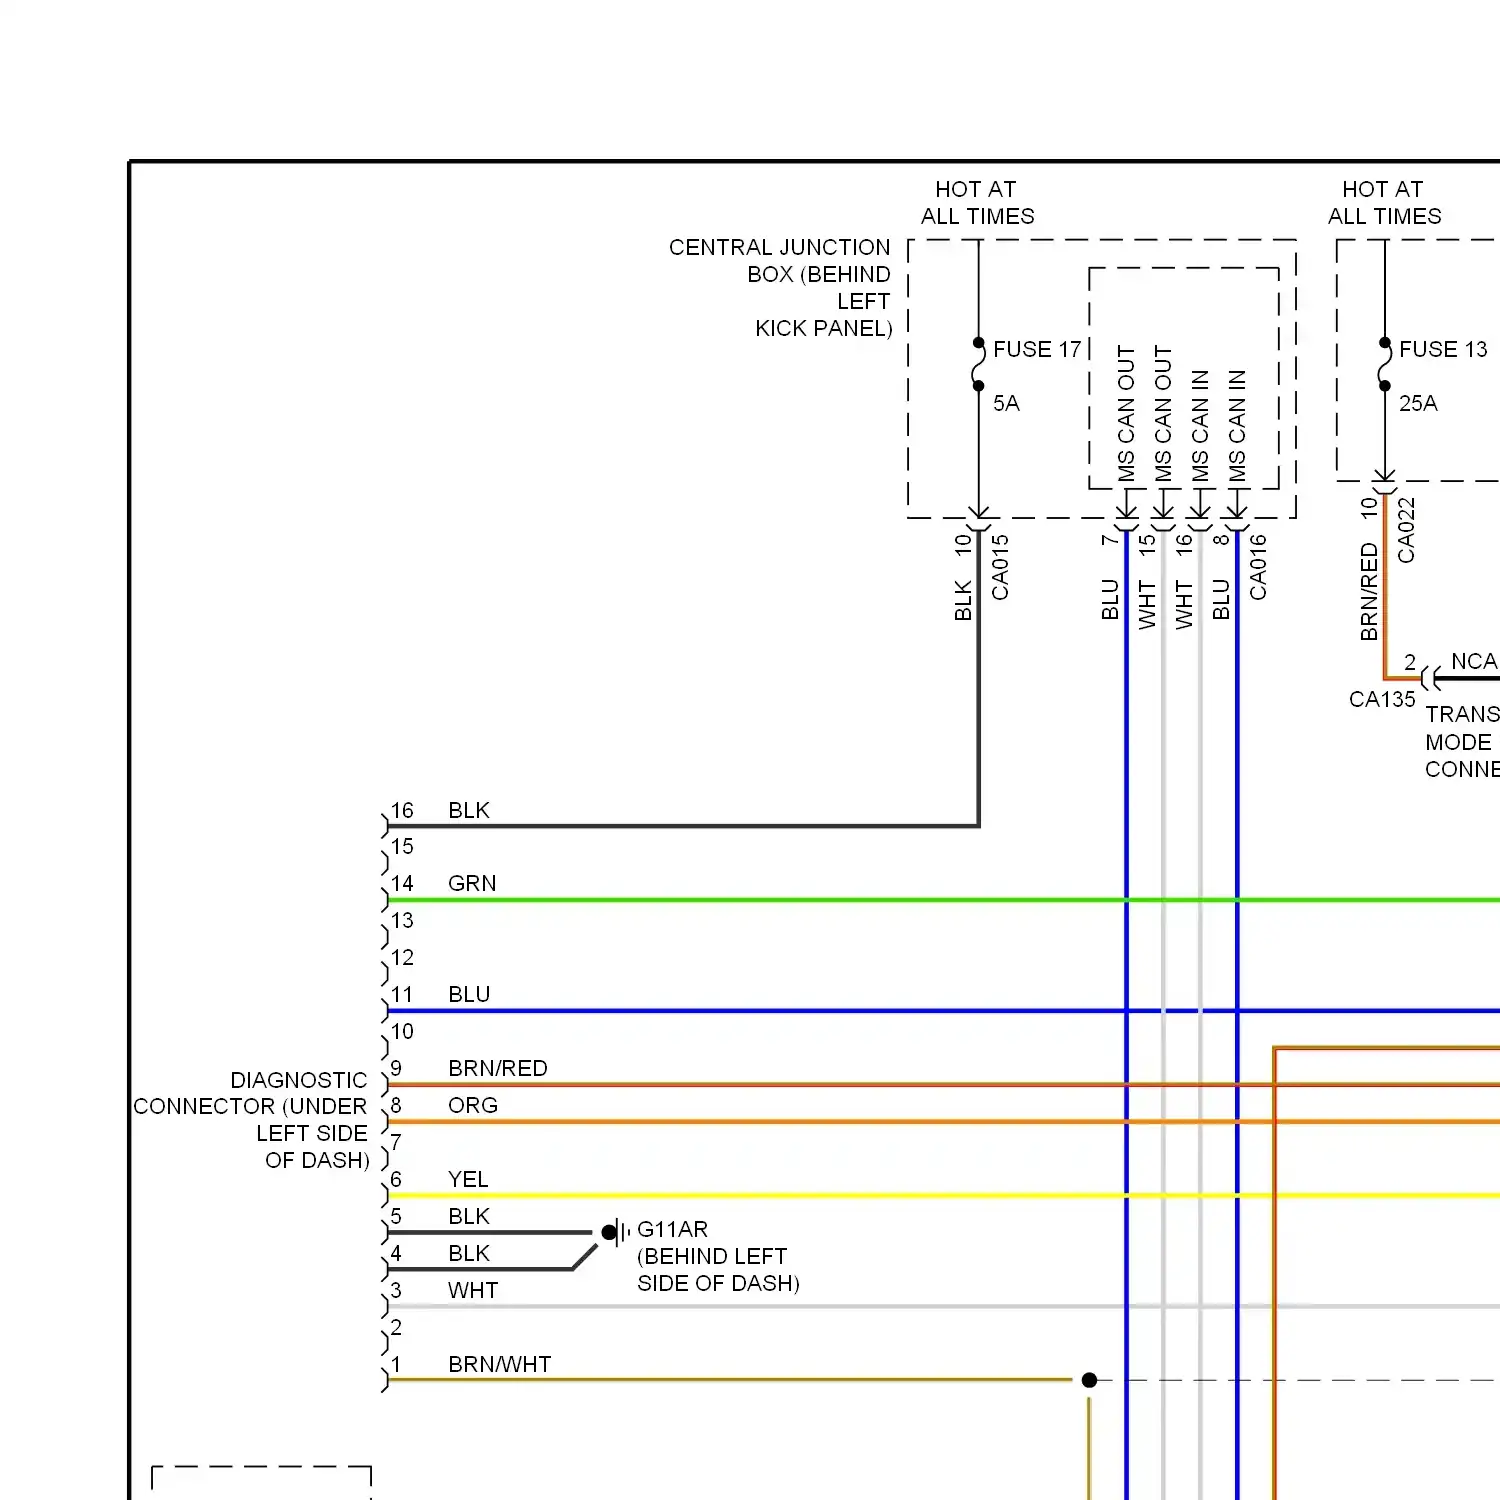This screenshot has width=1500, height=1500.
Task: Click diagnostic connector pin number 13
Action: pyautogui.click(x=402, y=920)
